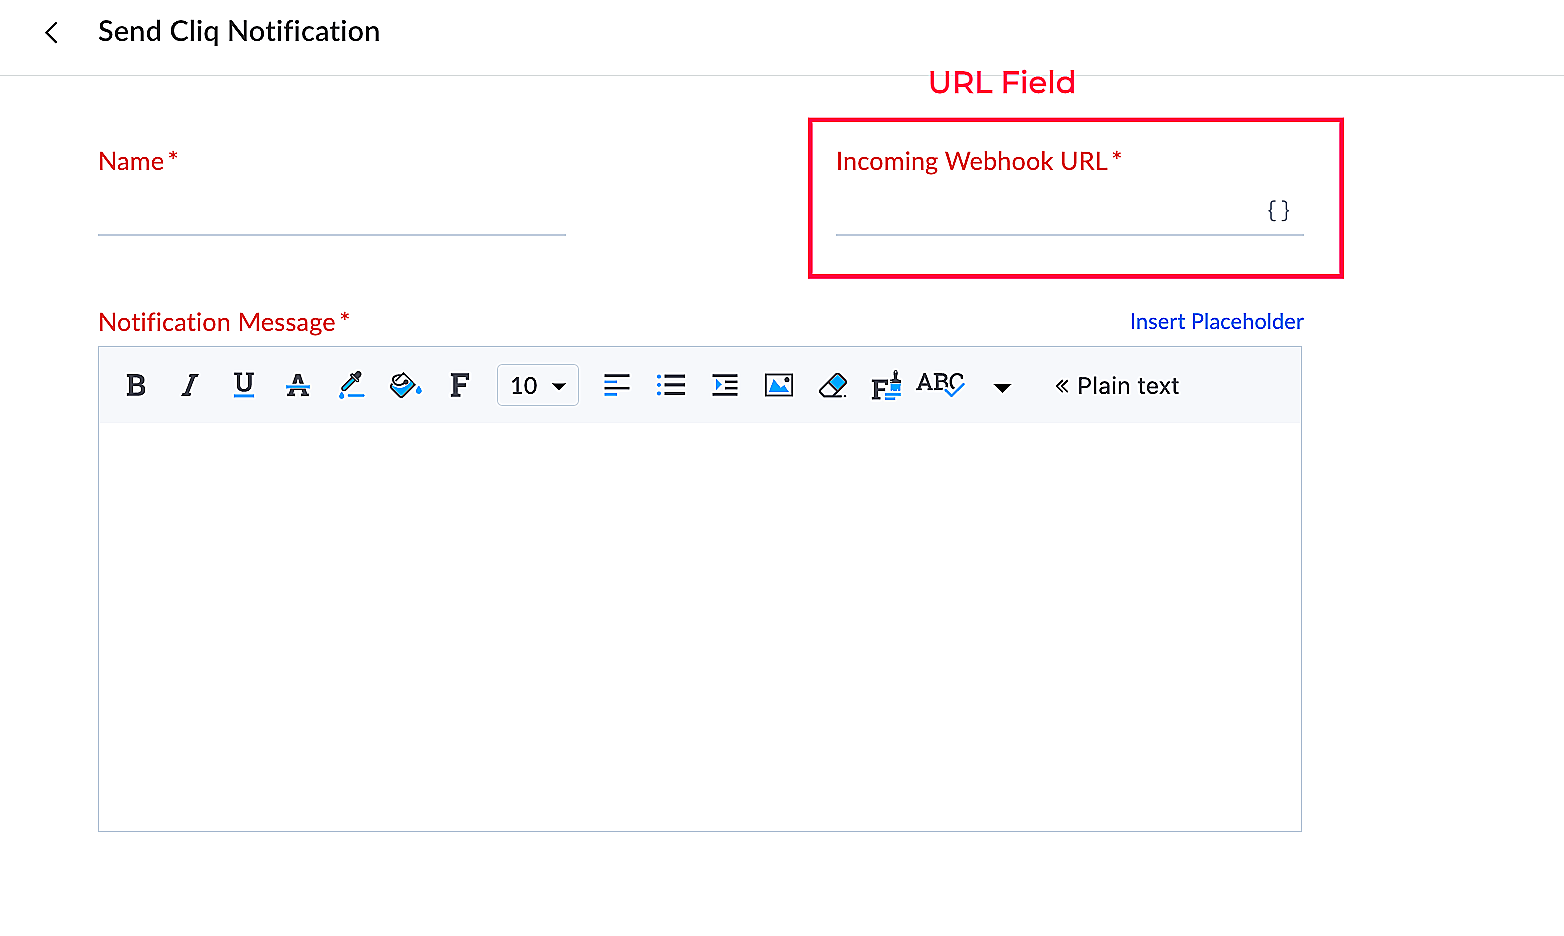Apply italic formatting to the message
Image resolution: width=1564 pixels, height=936 pixels.
pyautogui.click(x=190, y=385)
